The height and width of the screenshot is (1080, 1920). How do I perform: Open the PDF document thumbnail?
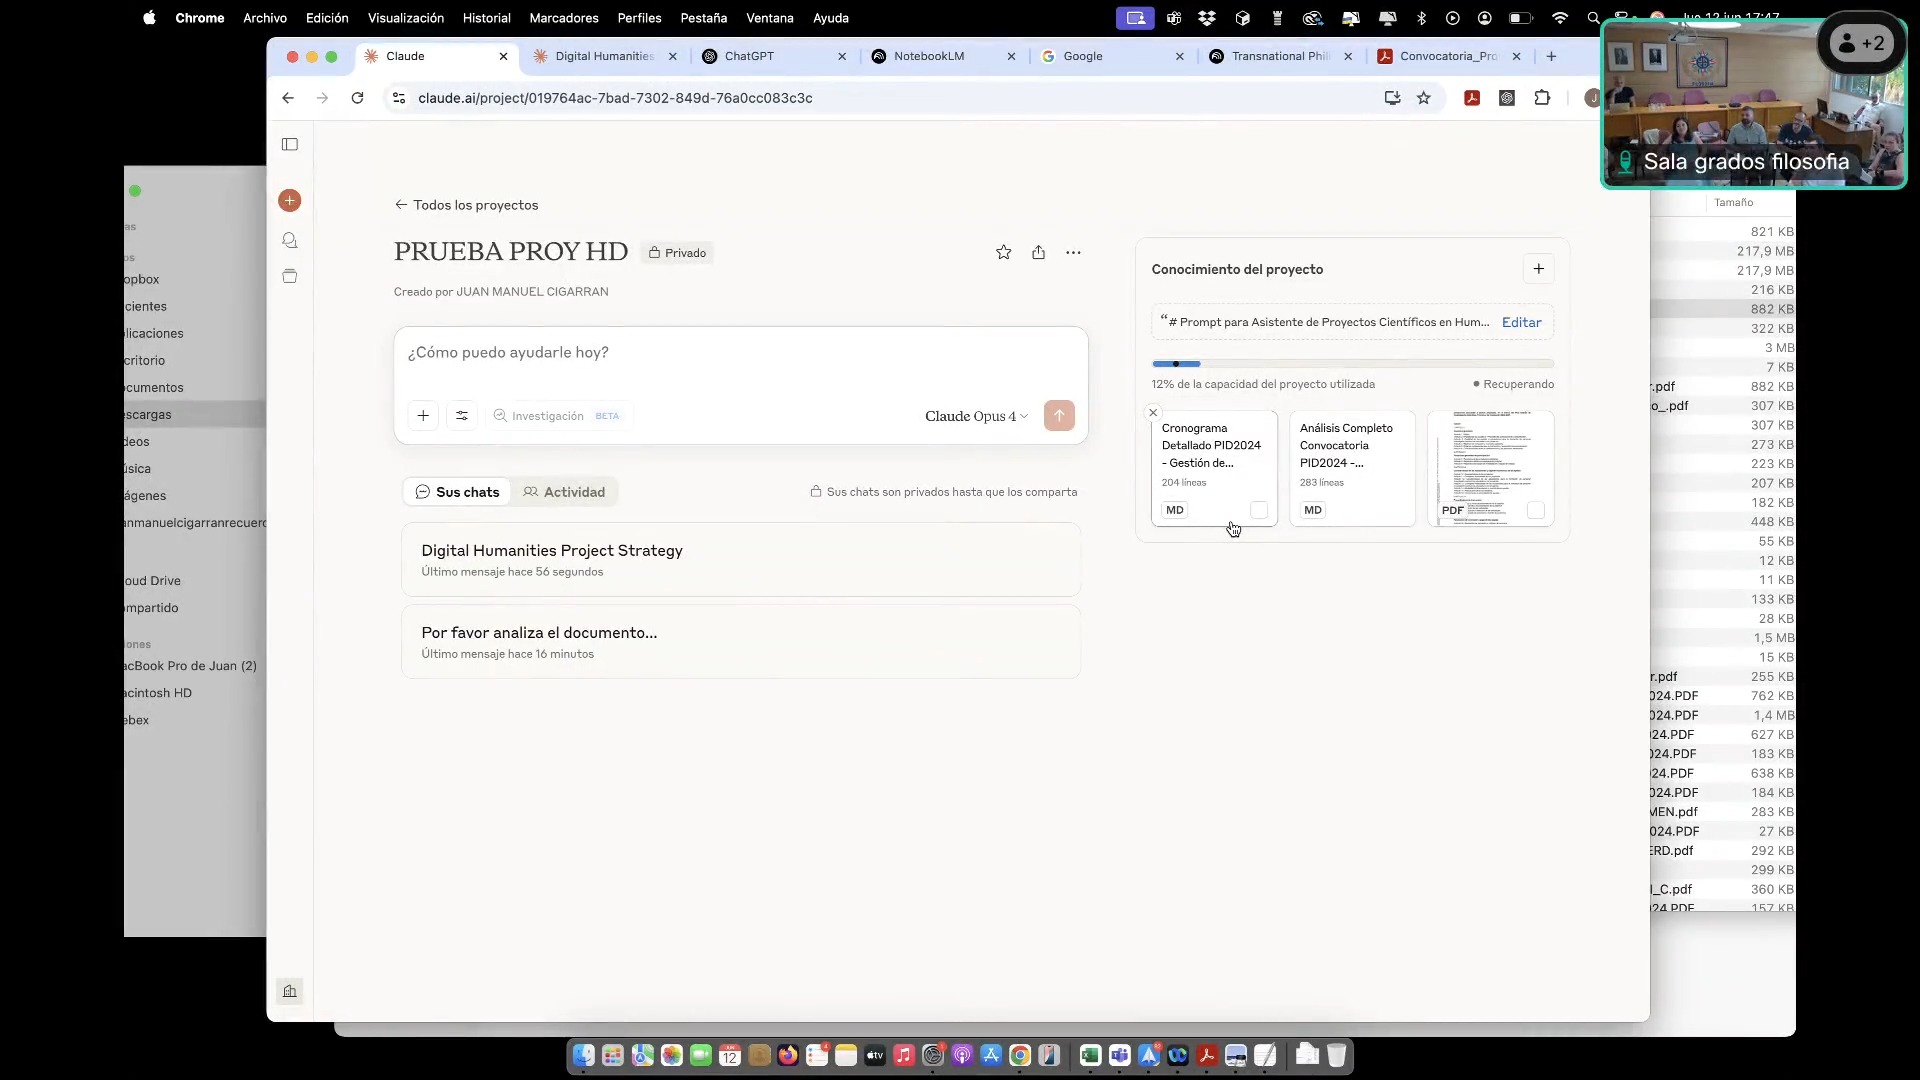point(1491,468)
